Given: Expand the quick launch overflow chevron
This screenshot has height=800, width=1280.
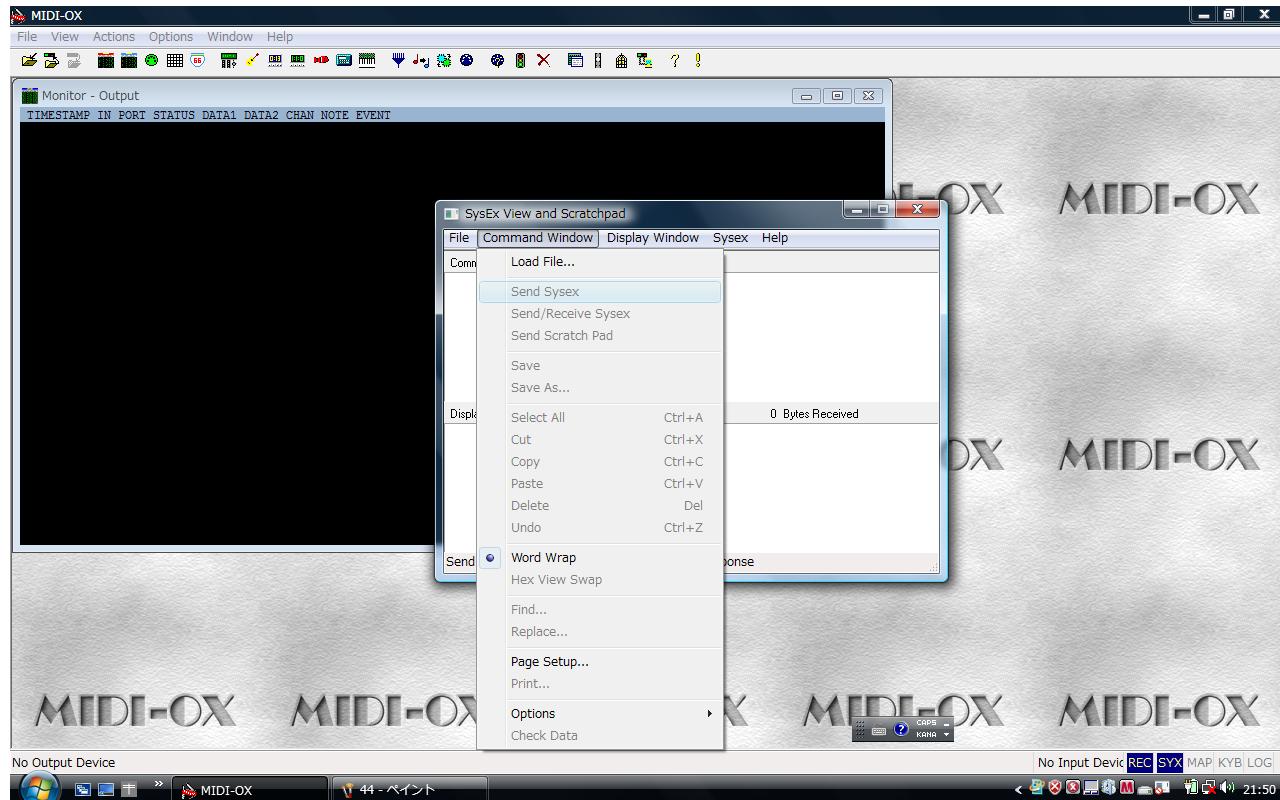Looking at the screenshot, I should click(158, 784).
